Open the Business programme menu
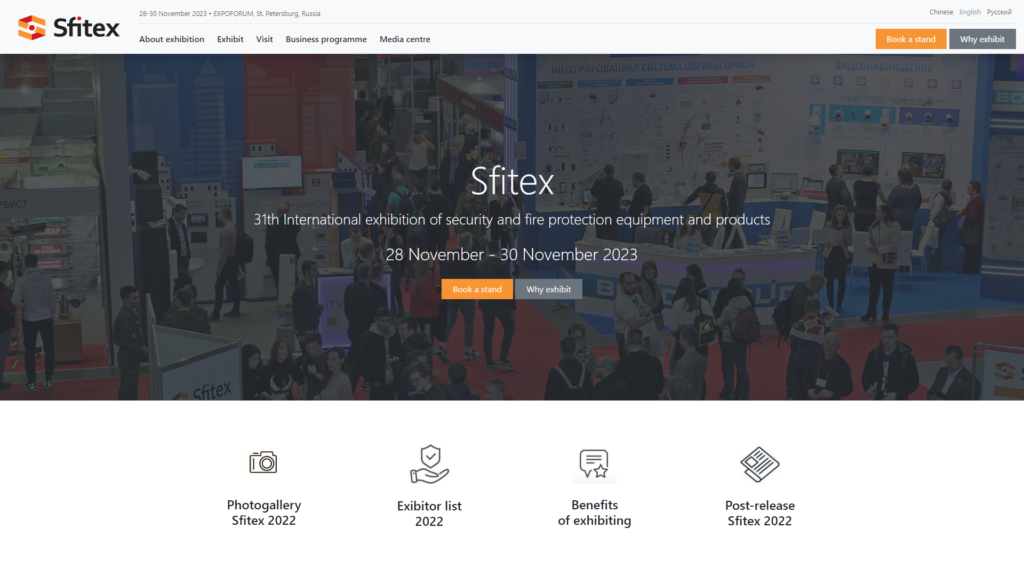Viewport: 1024px width, 576px height. click(326, 39)
